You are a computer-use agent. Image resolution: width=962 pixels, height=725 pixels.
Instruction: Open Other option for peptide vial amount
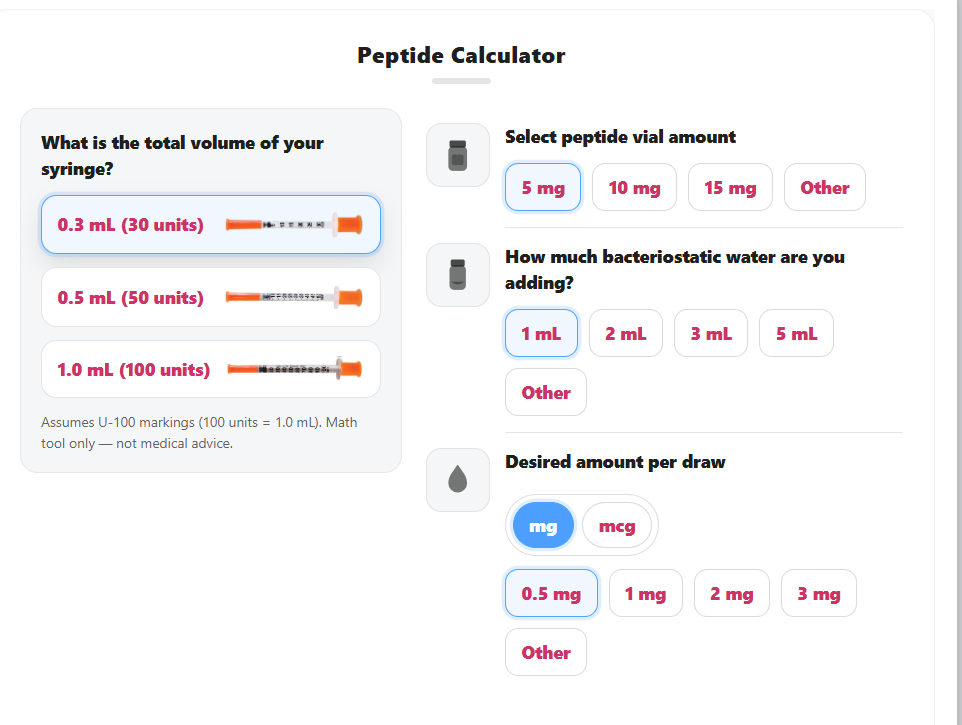point(824,188)
